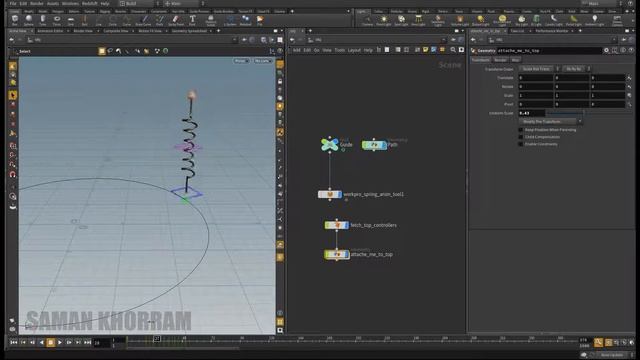Click the Scale vector channel icon
Image resolution: width=640 pixels, height=360 pixels.
coord(629,95)
